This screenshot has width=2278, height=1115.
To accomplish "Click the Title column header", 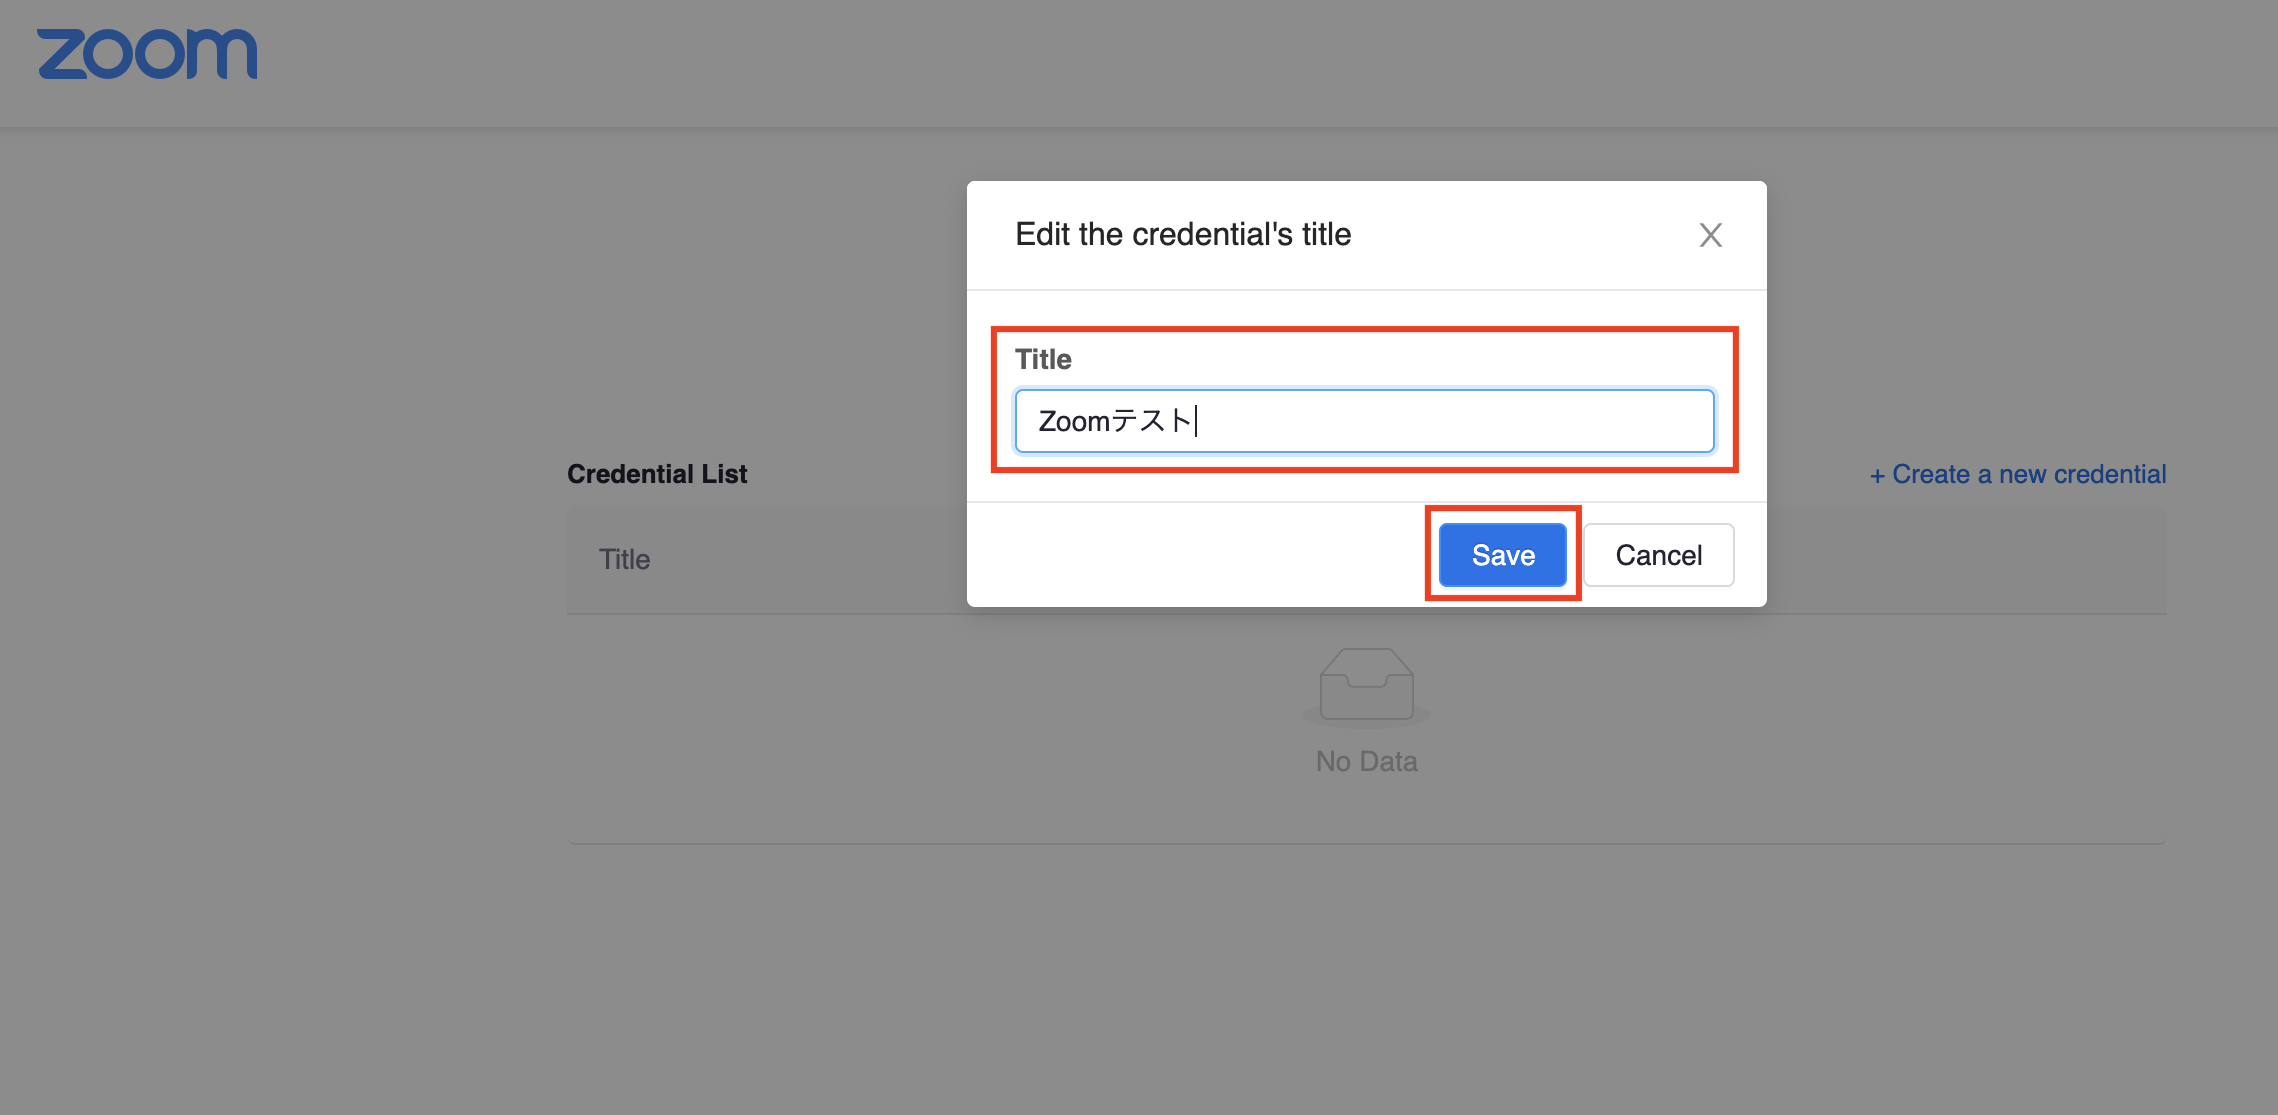I will pos(624,559).
